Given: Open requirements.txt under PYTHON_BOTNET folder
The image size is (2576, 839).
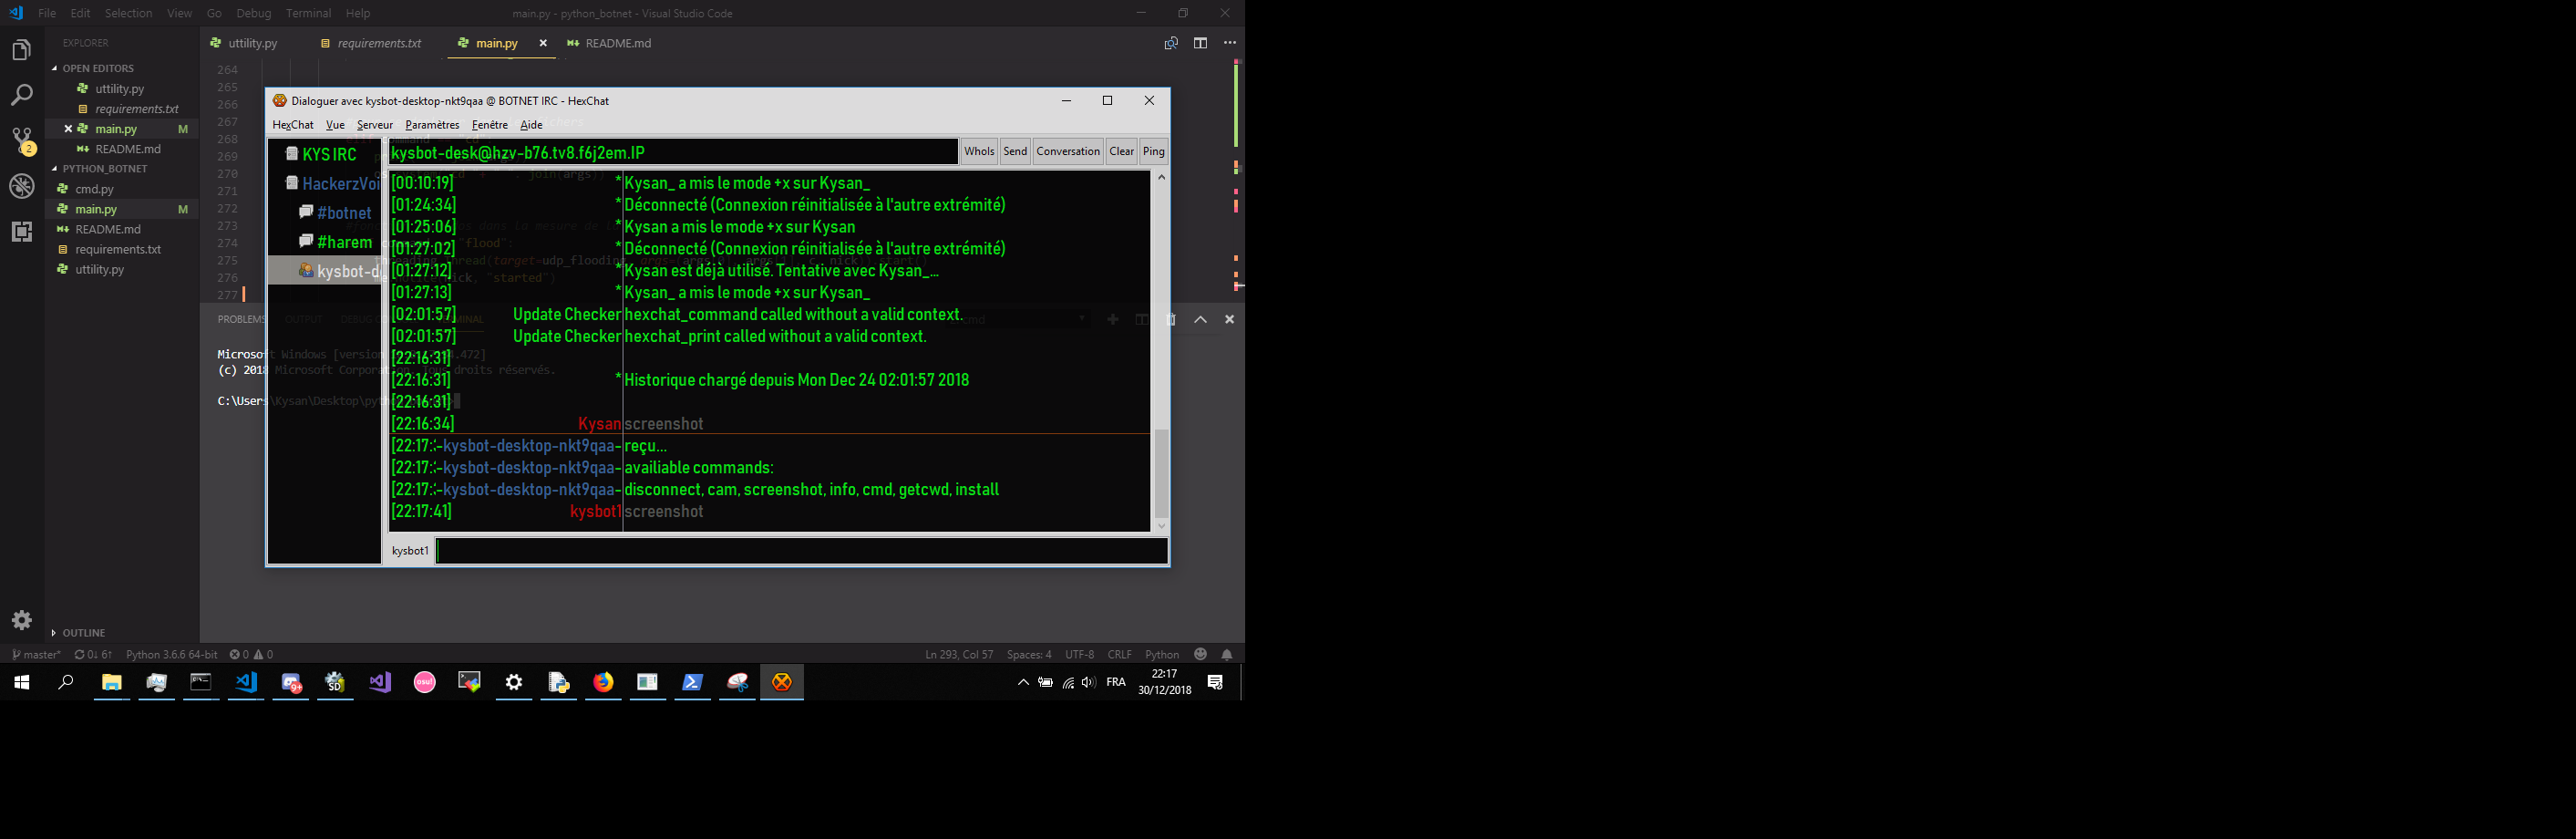Looking at the screenshot, I should 118,249.
